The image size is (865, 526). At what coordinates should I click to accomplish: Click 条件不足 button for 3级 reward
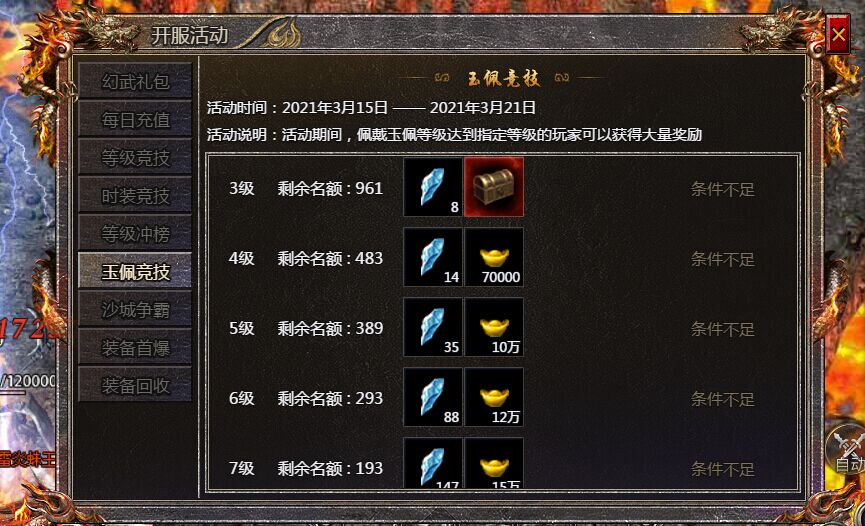[722, 189]
